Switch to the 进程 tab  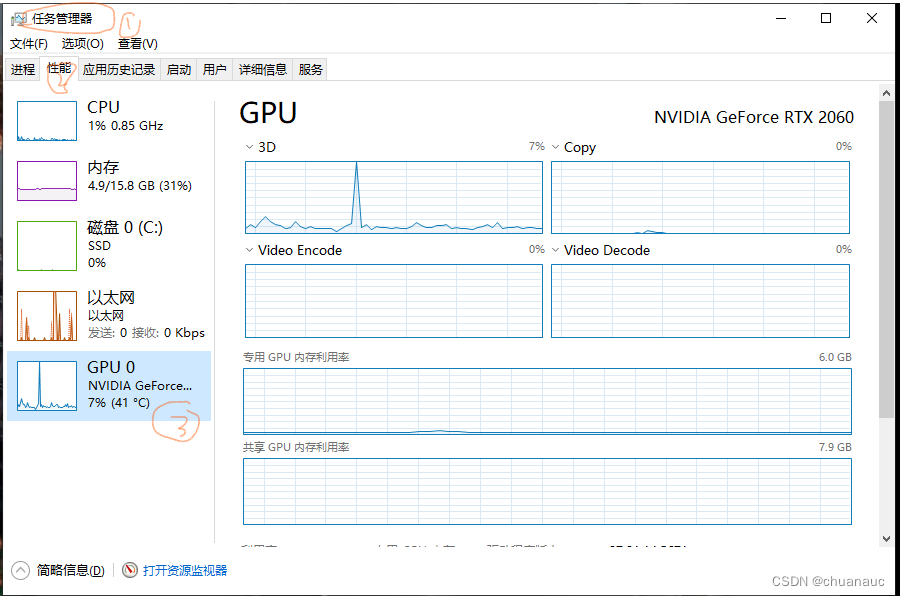[x=23, y=69]
